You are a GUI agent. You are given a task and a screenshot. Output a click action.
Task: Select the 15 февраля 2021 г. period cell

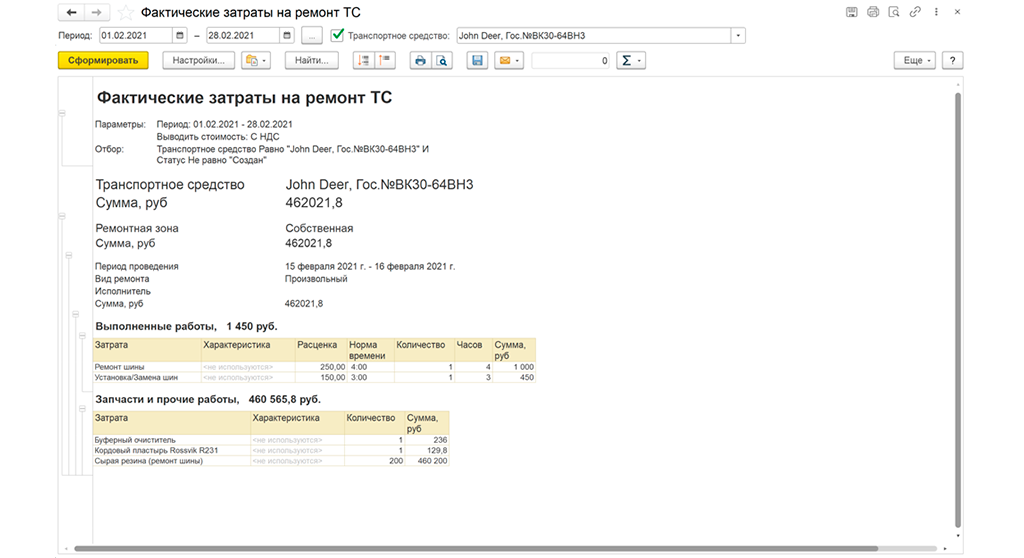[x=370, y=267]
